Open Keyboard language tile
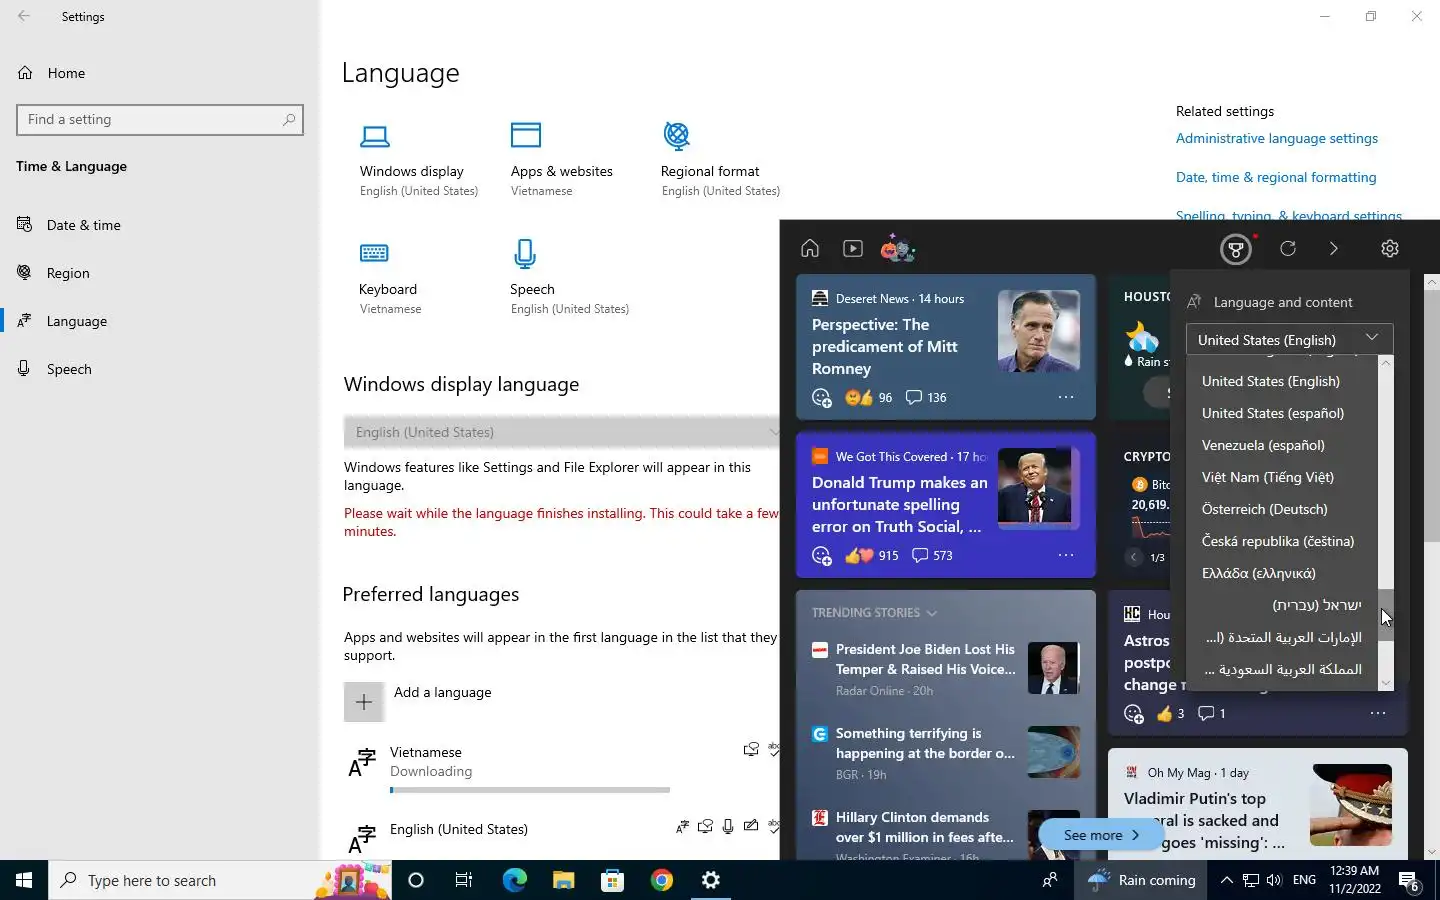This screenshot has width=1440, height=900. (x=390, y=278)
